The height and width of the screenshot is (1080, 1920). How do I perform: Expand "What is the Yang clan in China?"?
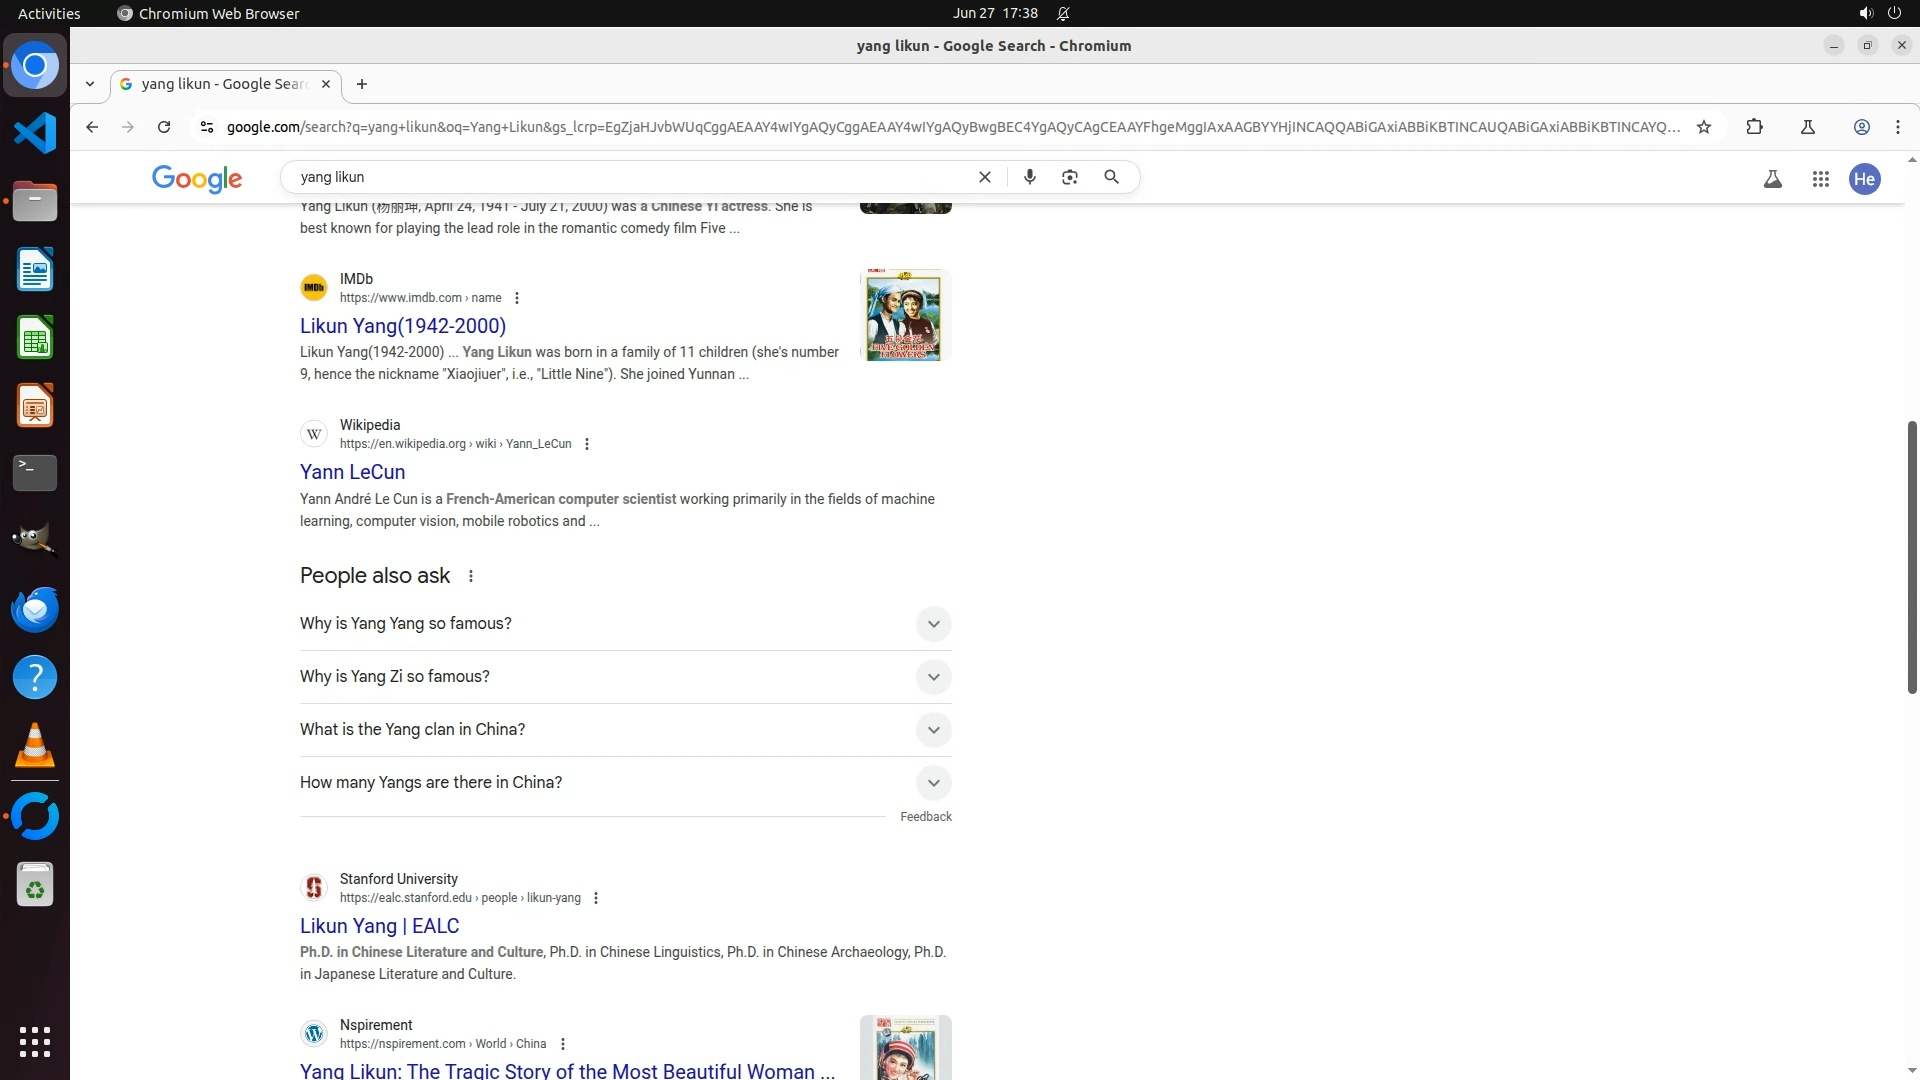tap(933, 730)
